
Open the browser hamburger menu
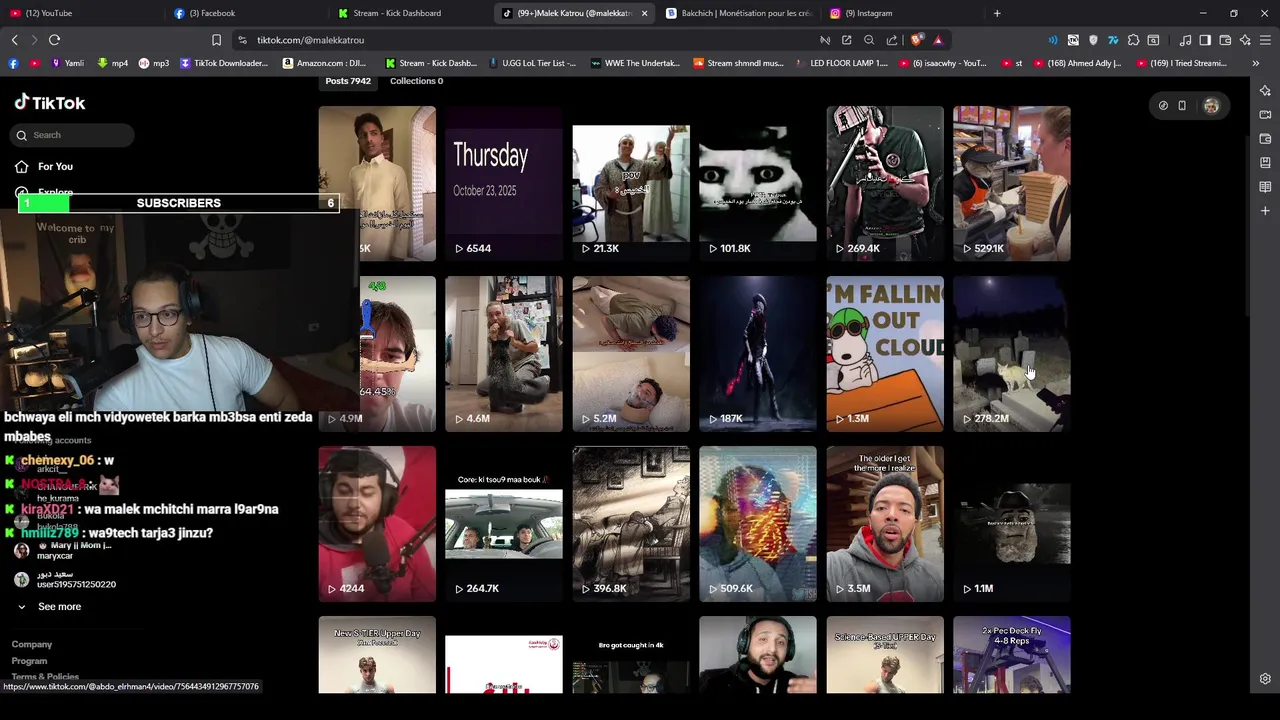click(x=1265, y=40)
